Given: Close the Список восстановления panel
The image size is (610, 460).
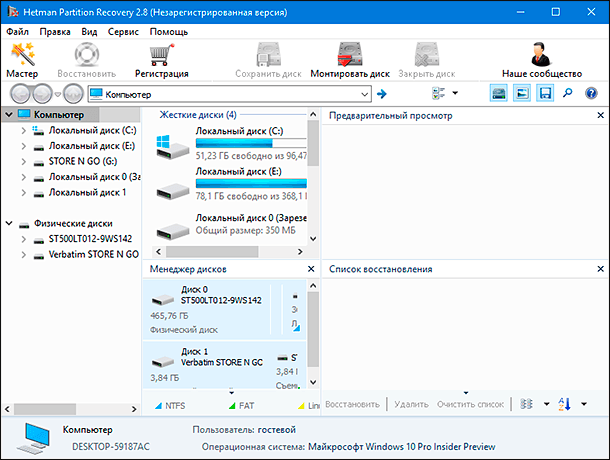Looking at the screenshot, I should tap(600, 269).
